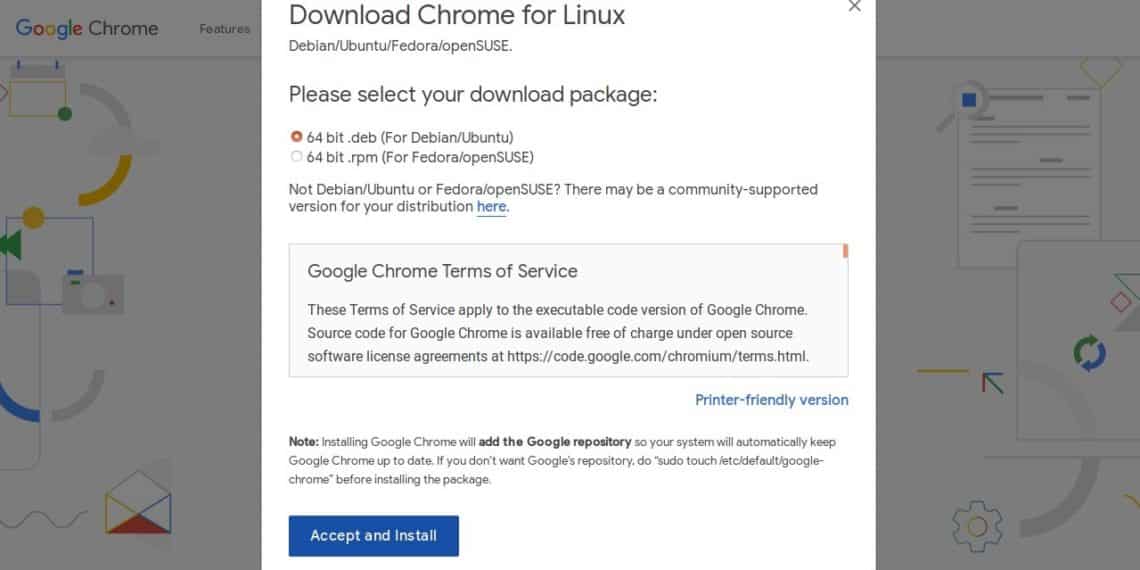The image size is (1140, 570).
Task: Click the open envelope icon
Action: tap(138, 505)
